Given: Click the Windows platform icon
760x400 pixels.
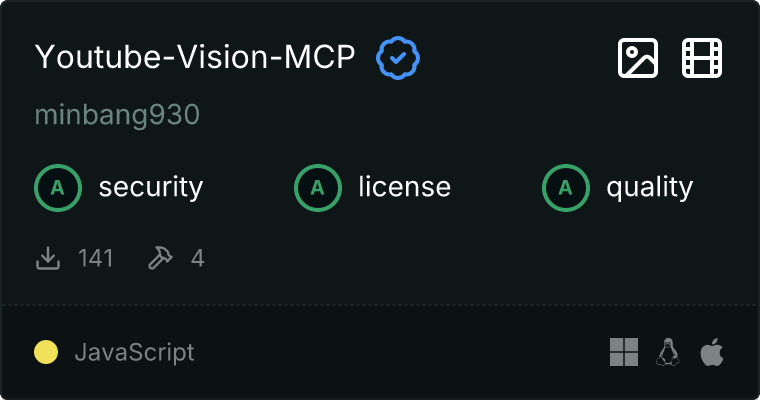Looking at the screenshot, I should click(624, 352).
